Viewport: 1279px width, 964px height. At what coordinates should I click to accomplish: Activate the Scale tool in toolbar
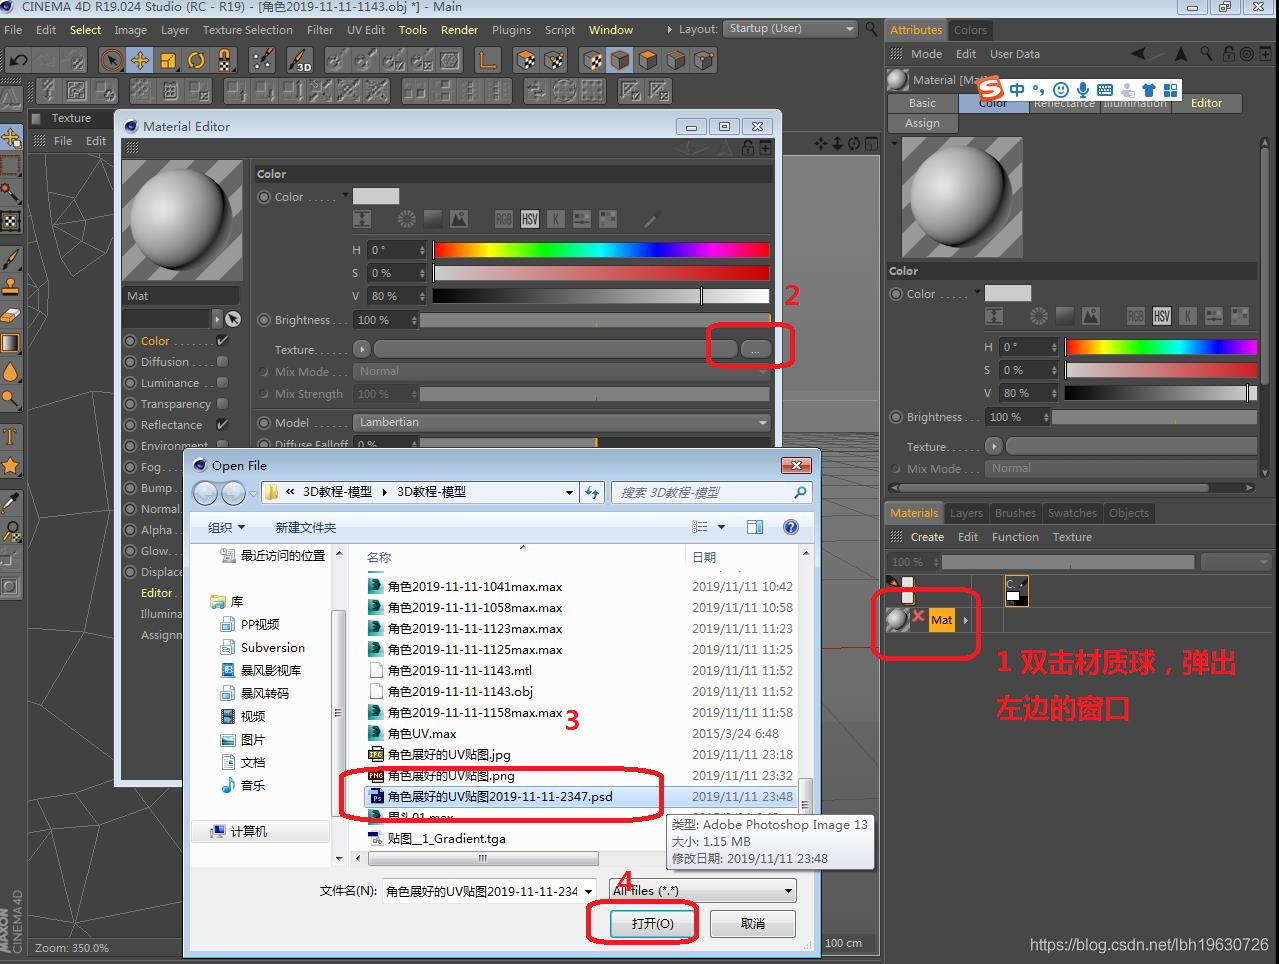(x=168, y=61)
